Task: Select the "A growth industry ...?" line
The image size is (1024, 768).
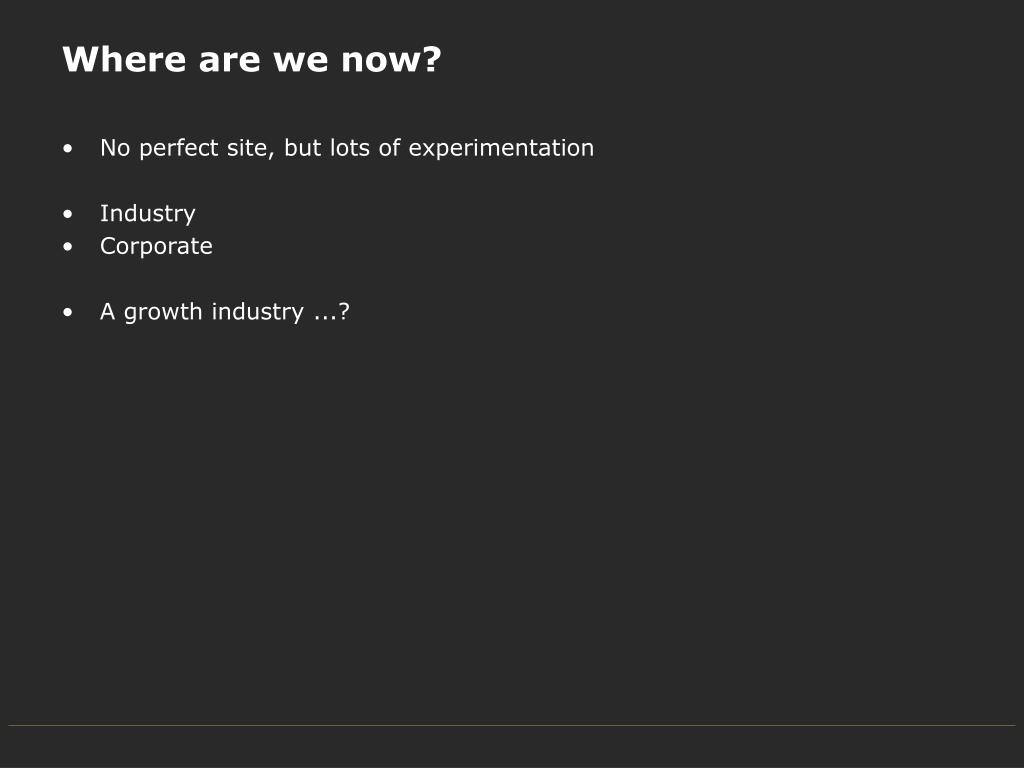Action: 225,312
